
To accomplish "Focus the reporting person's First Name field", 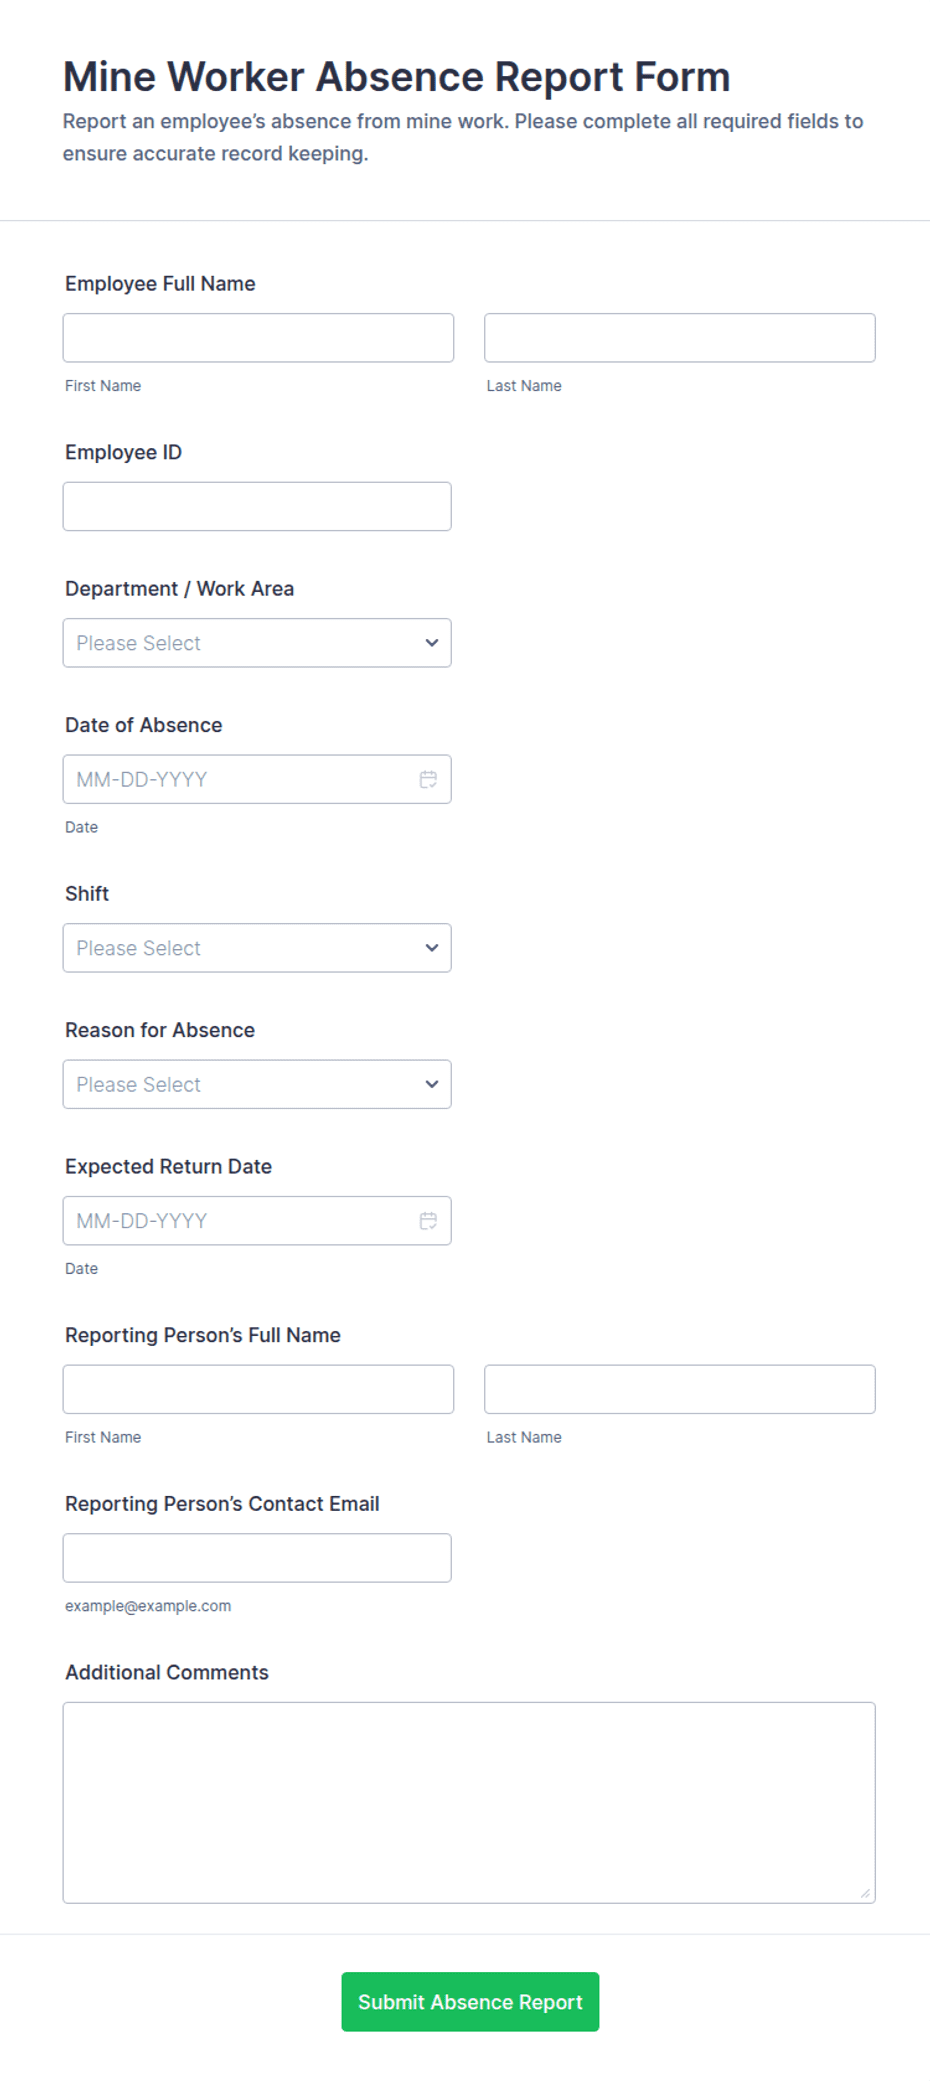I will (x=258, y=1389).
